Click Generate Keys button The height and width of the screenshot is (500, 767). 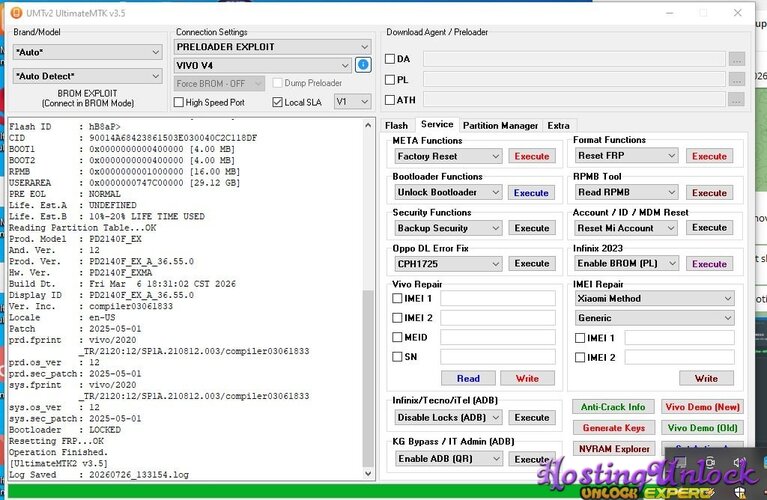[x=613, y=428]
